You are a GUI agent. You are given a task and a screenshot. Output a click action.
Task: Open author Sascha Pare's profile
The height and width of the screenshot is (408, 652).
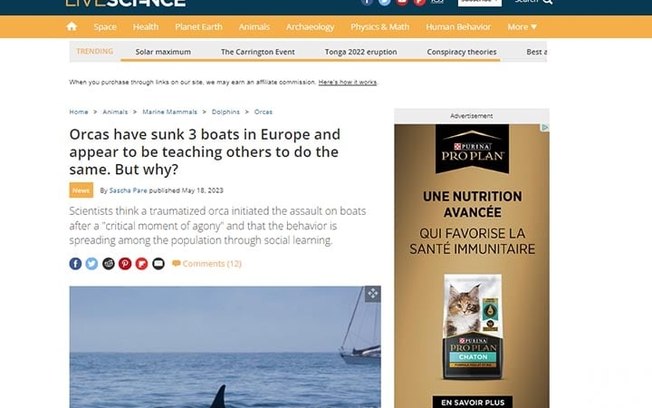click(x=128, y=190)
